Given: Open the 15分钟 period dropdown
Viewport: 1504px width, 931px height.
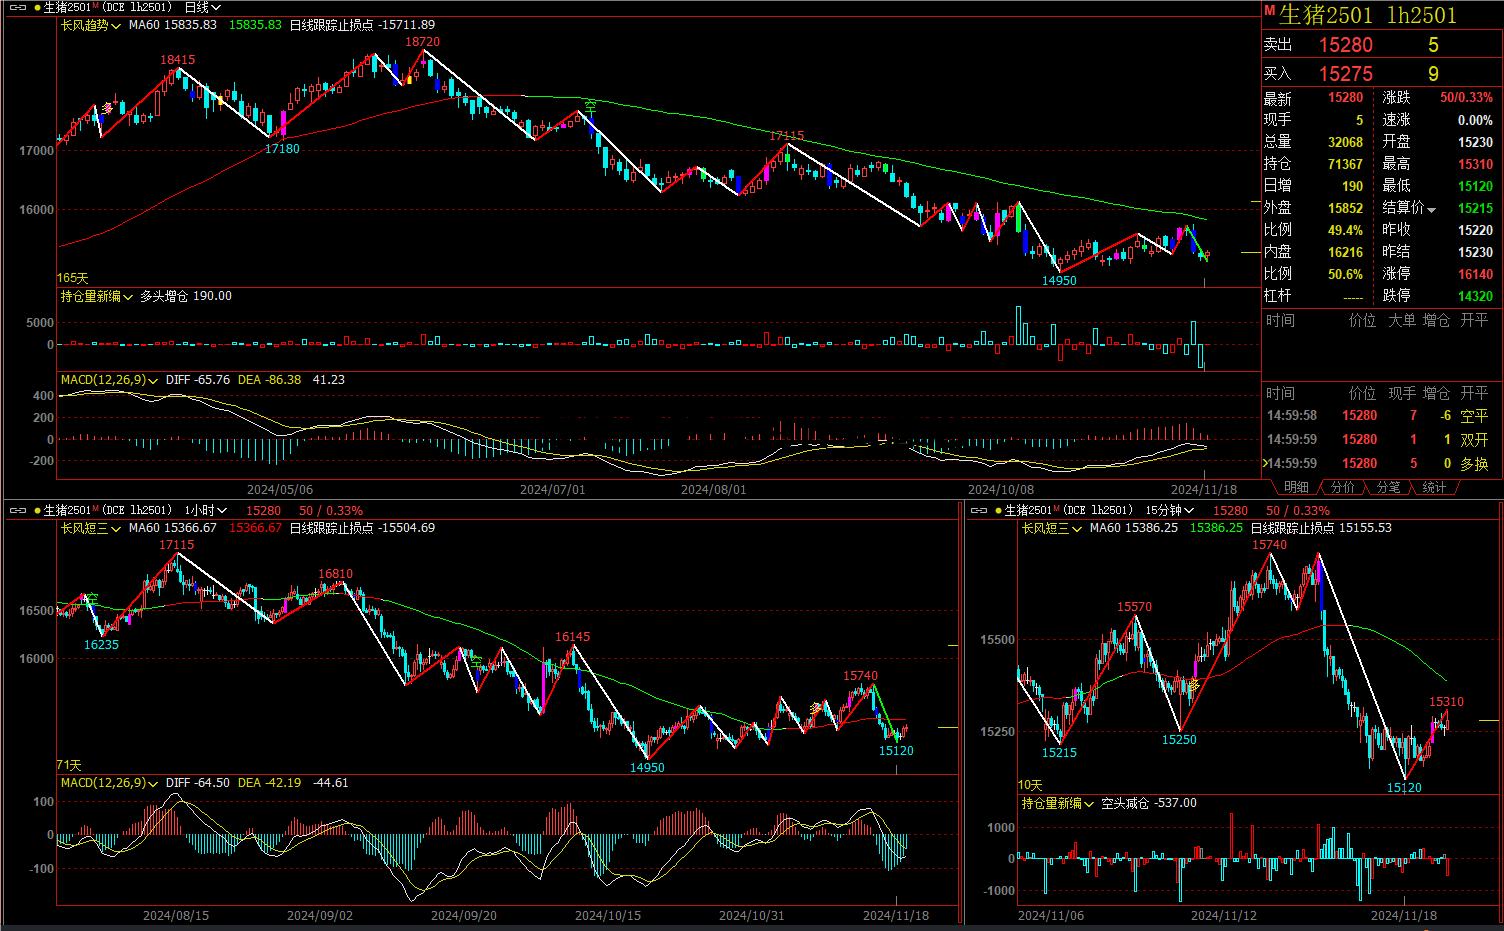Looking at the screenshot, I should [x=1169, y=510].
